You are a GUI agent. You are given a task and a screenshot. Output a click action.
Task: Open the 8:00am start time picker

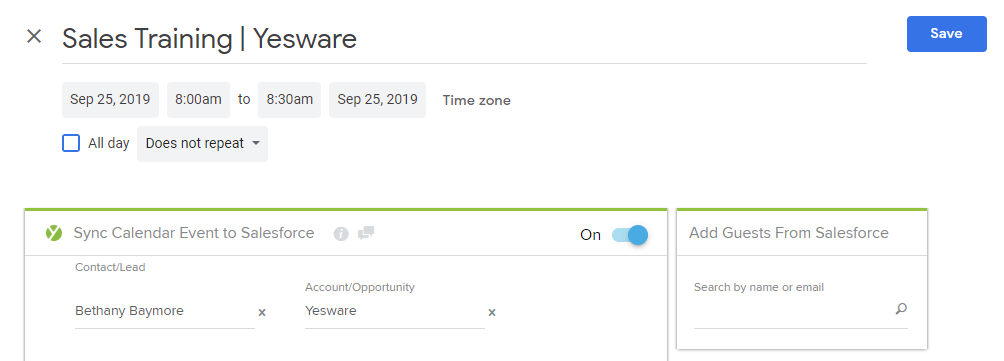[x=198, y=100]
